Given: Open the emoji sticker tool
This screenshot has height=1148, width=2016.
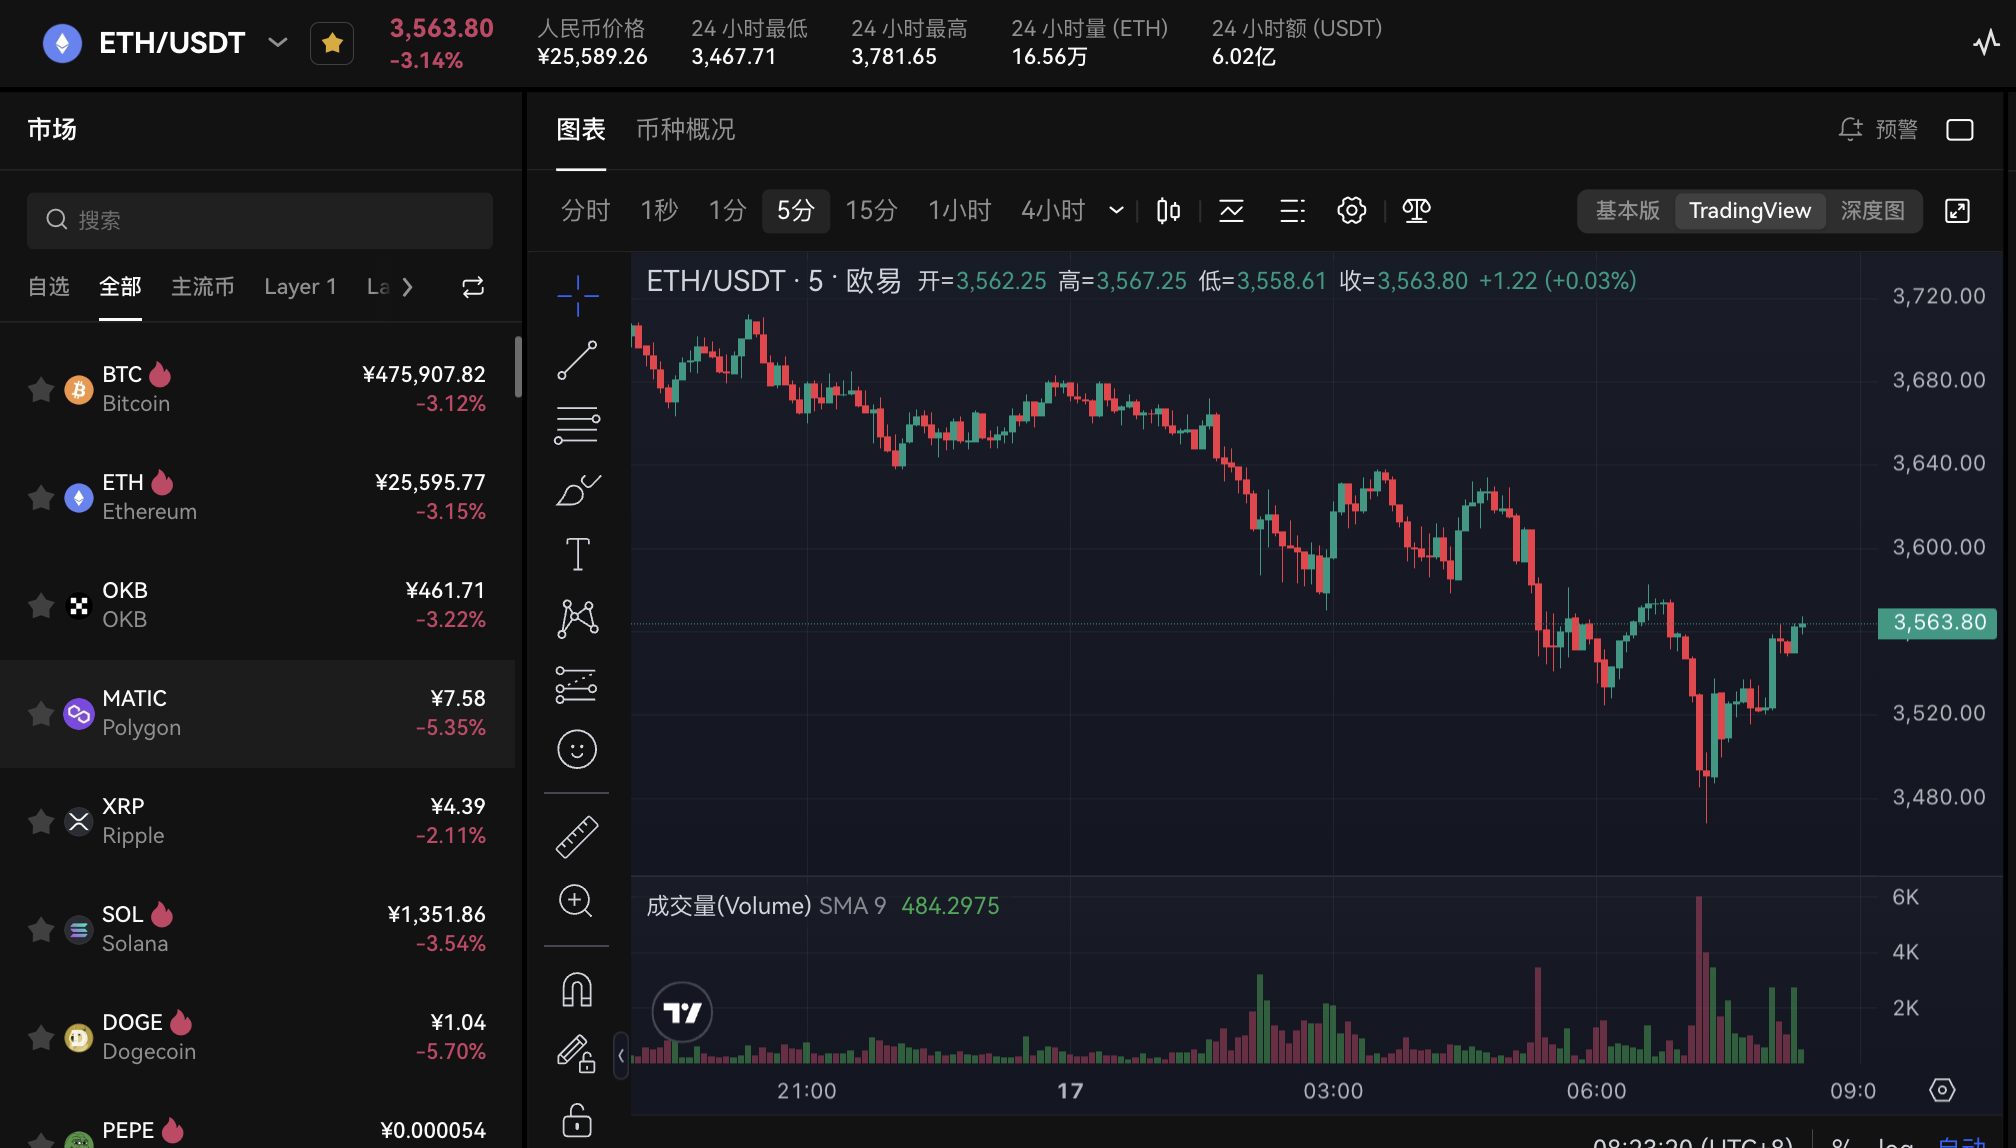Looking at the screenshot, I should pyautogui.click(x=577, y=749).
